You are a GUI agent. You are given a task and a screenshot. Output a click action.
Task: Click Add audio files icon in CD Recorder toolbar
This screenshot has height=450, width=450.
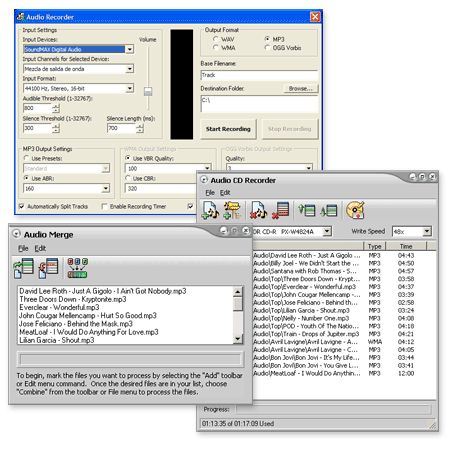click(211, 211)
